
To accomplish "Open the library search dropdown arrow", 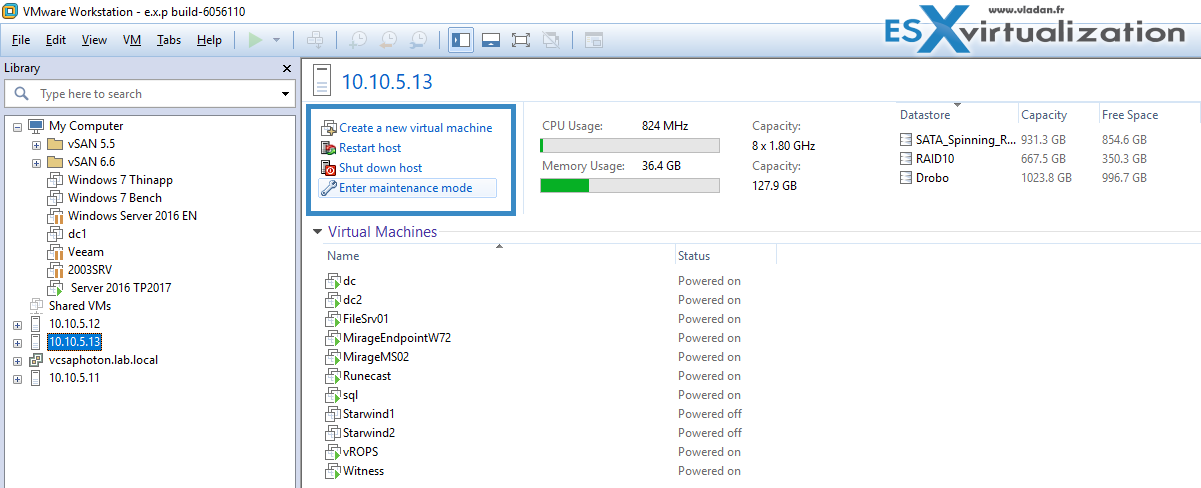I will (x=285, y=94).
